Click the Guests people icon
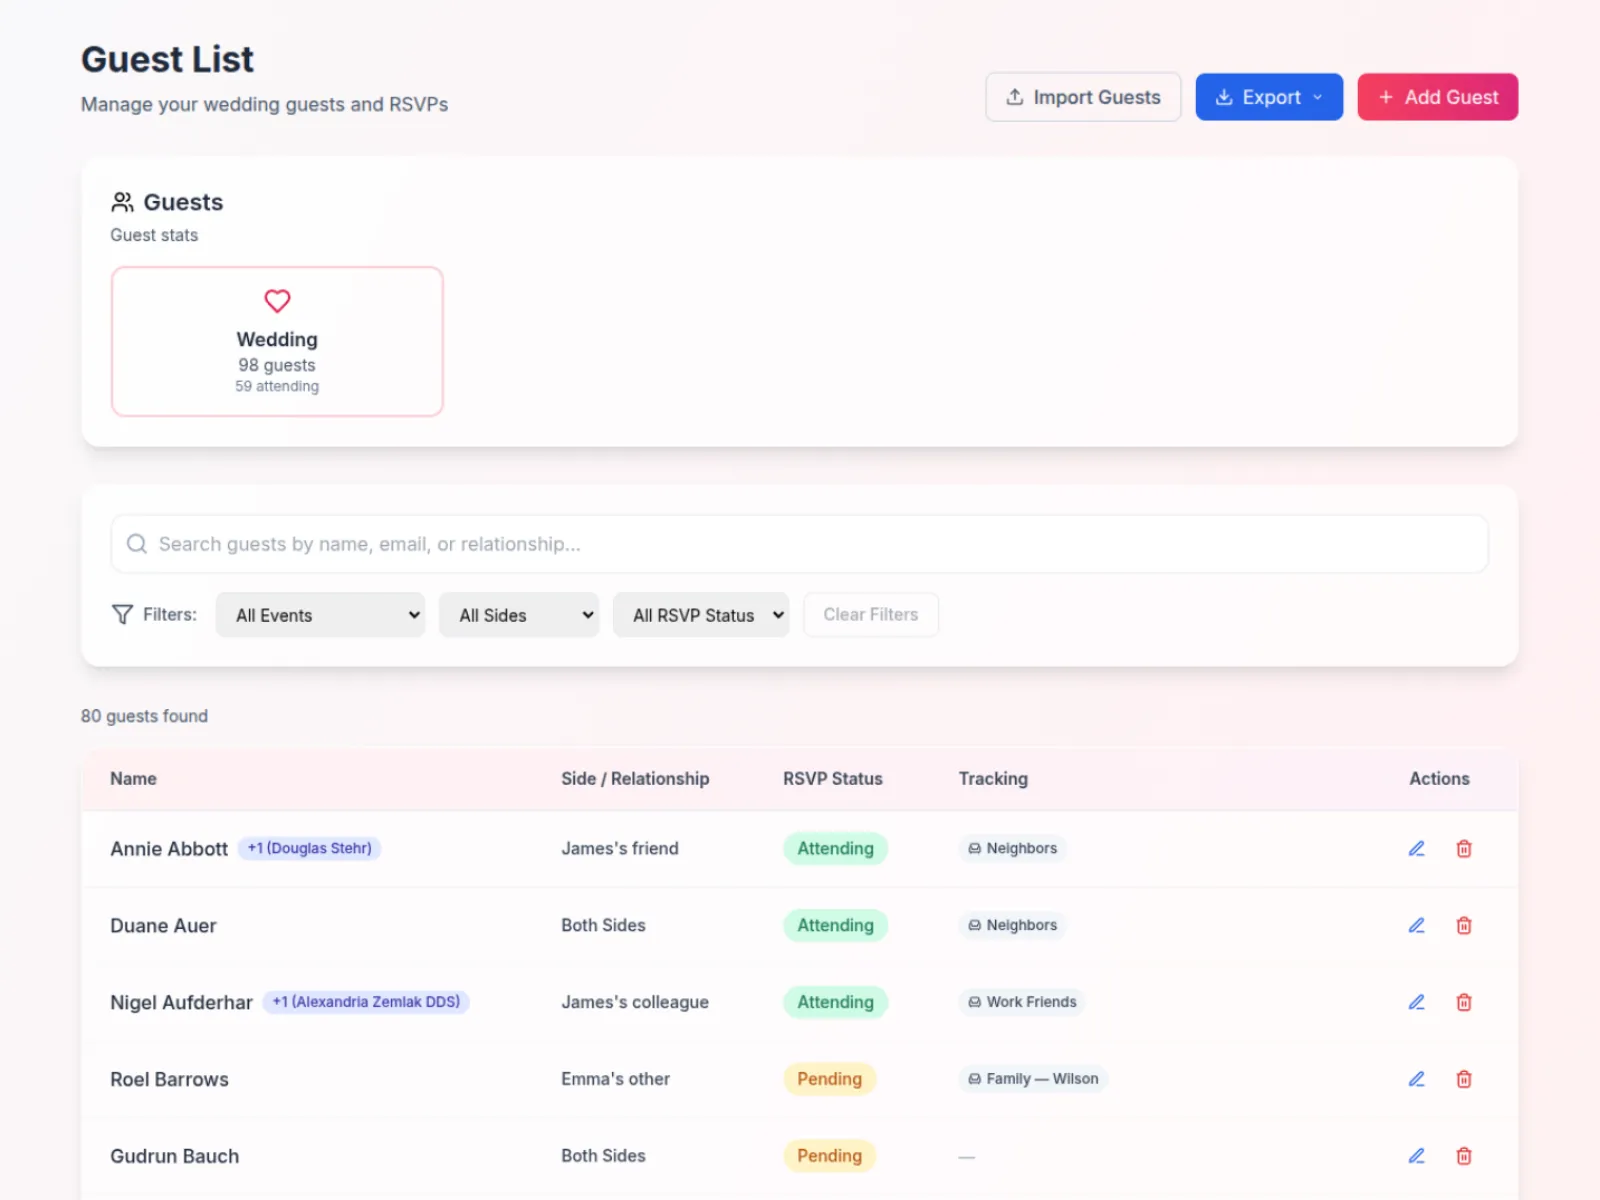This screenshot has width=1600, height=1200. 122,202
